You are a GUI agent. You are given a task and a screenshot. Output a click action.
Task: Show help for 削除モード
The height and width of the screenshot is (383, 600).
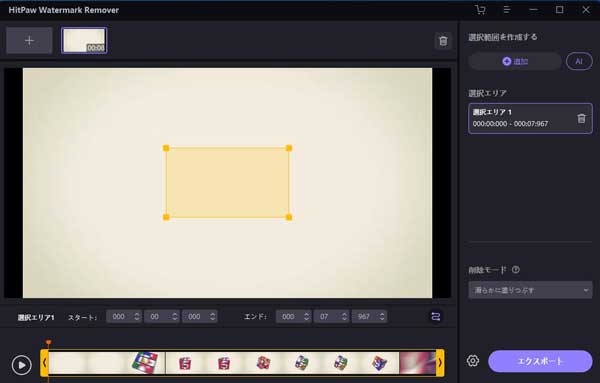coord(516,270)
